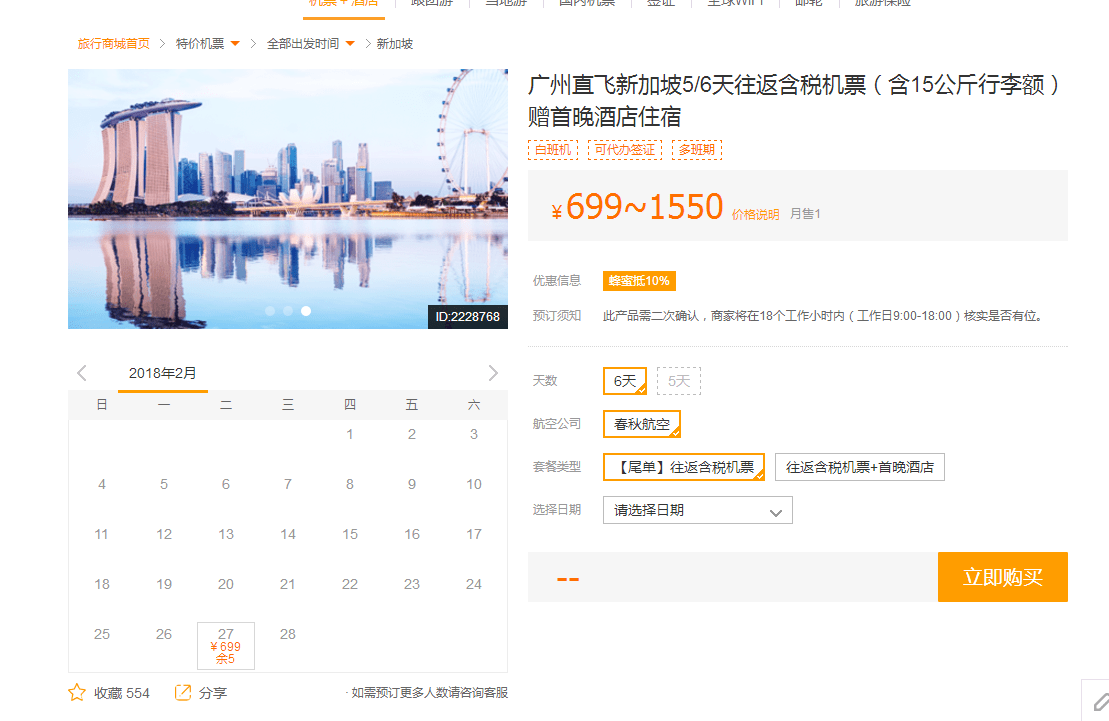
Task: Click the 分享 share label
Action: [x=213, y=693]
